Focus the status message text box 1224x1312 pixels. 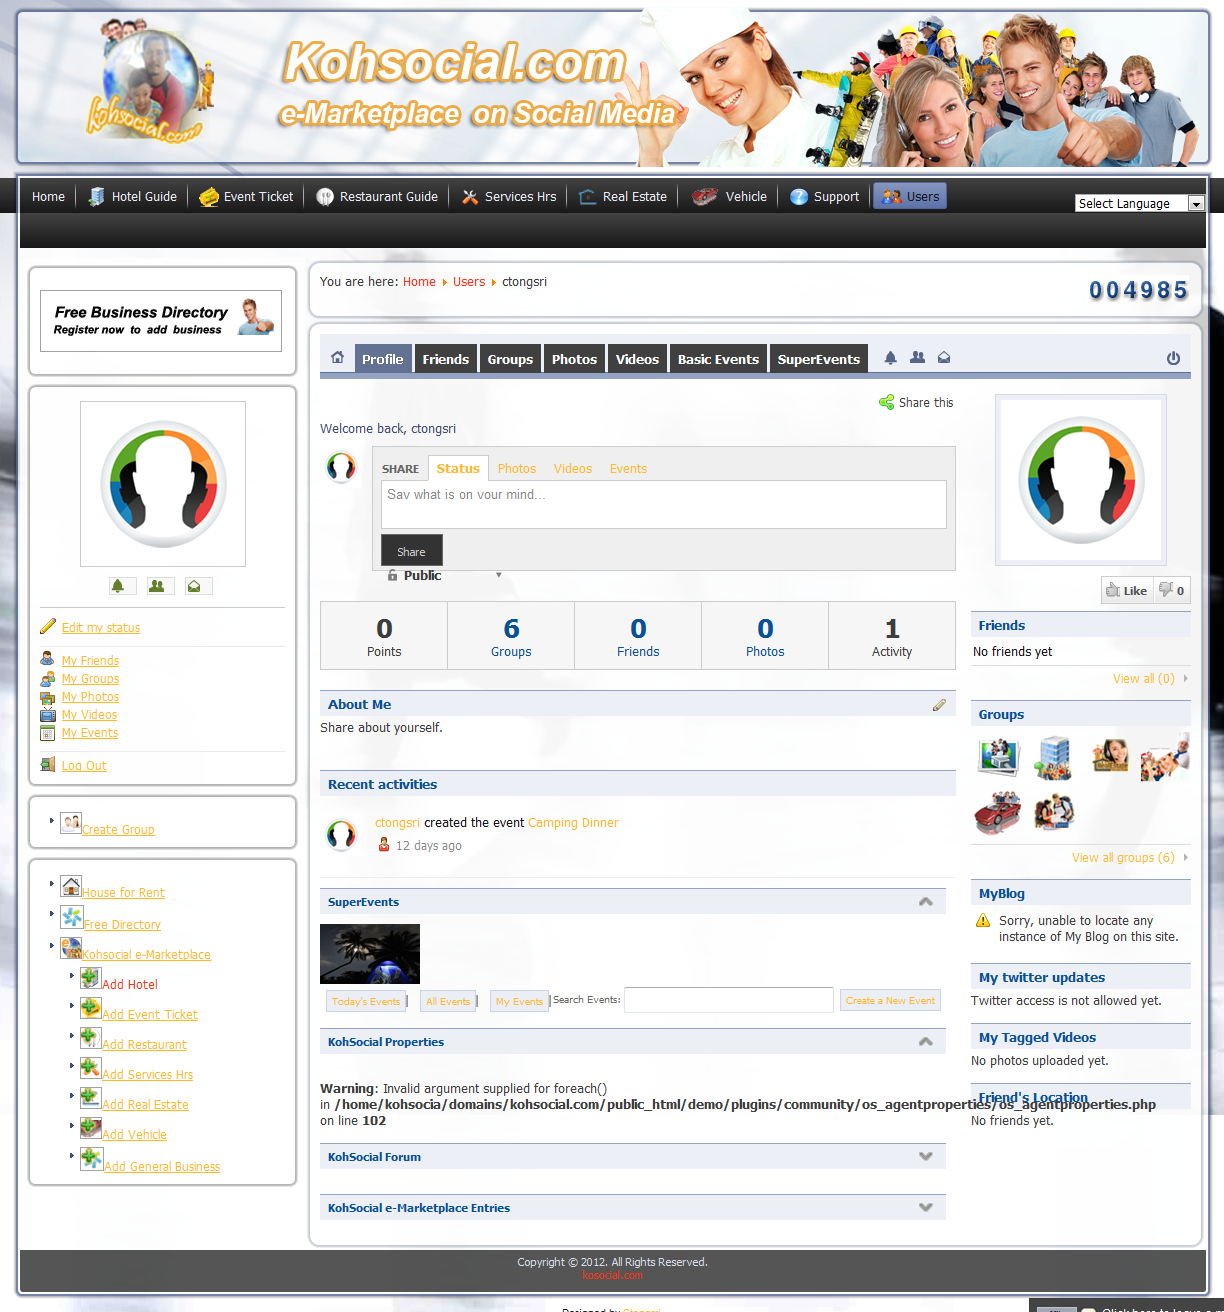(664, 504)
